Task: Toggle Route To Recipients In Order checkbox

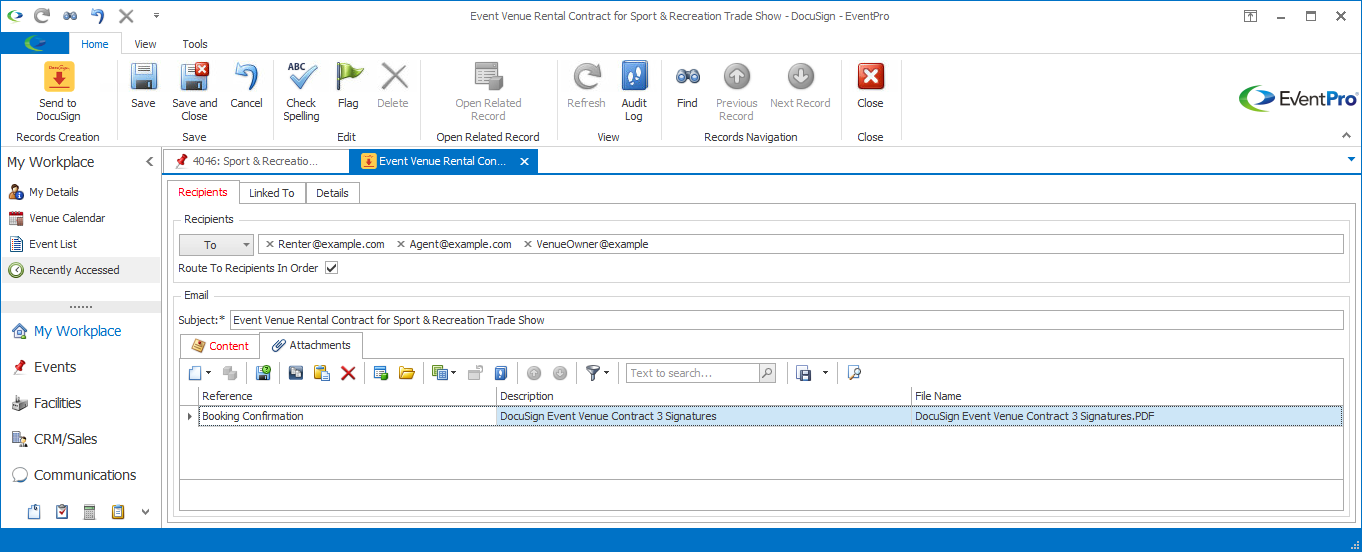Action: [332, 268]
